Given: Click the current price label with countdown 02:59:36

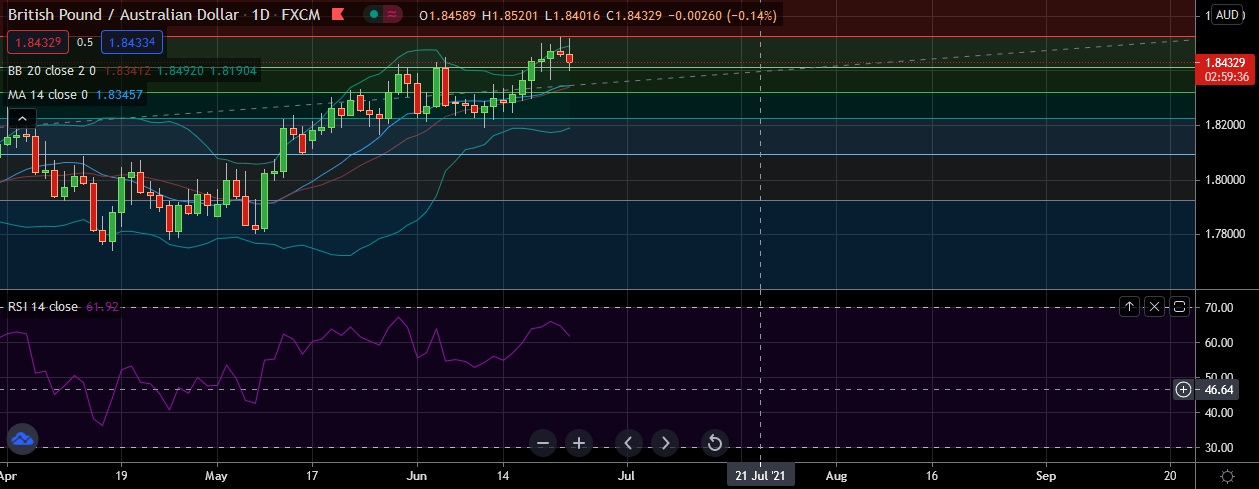Looking at the screenshot, I should point(1225,68).
